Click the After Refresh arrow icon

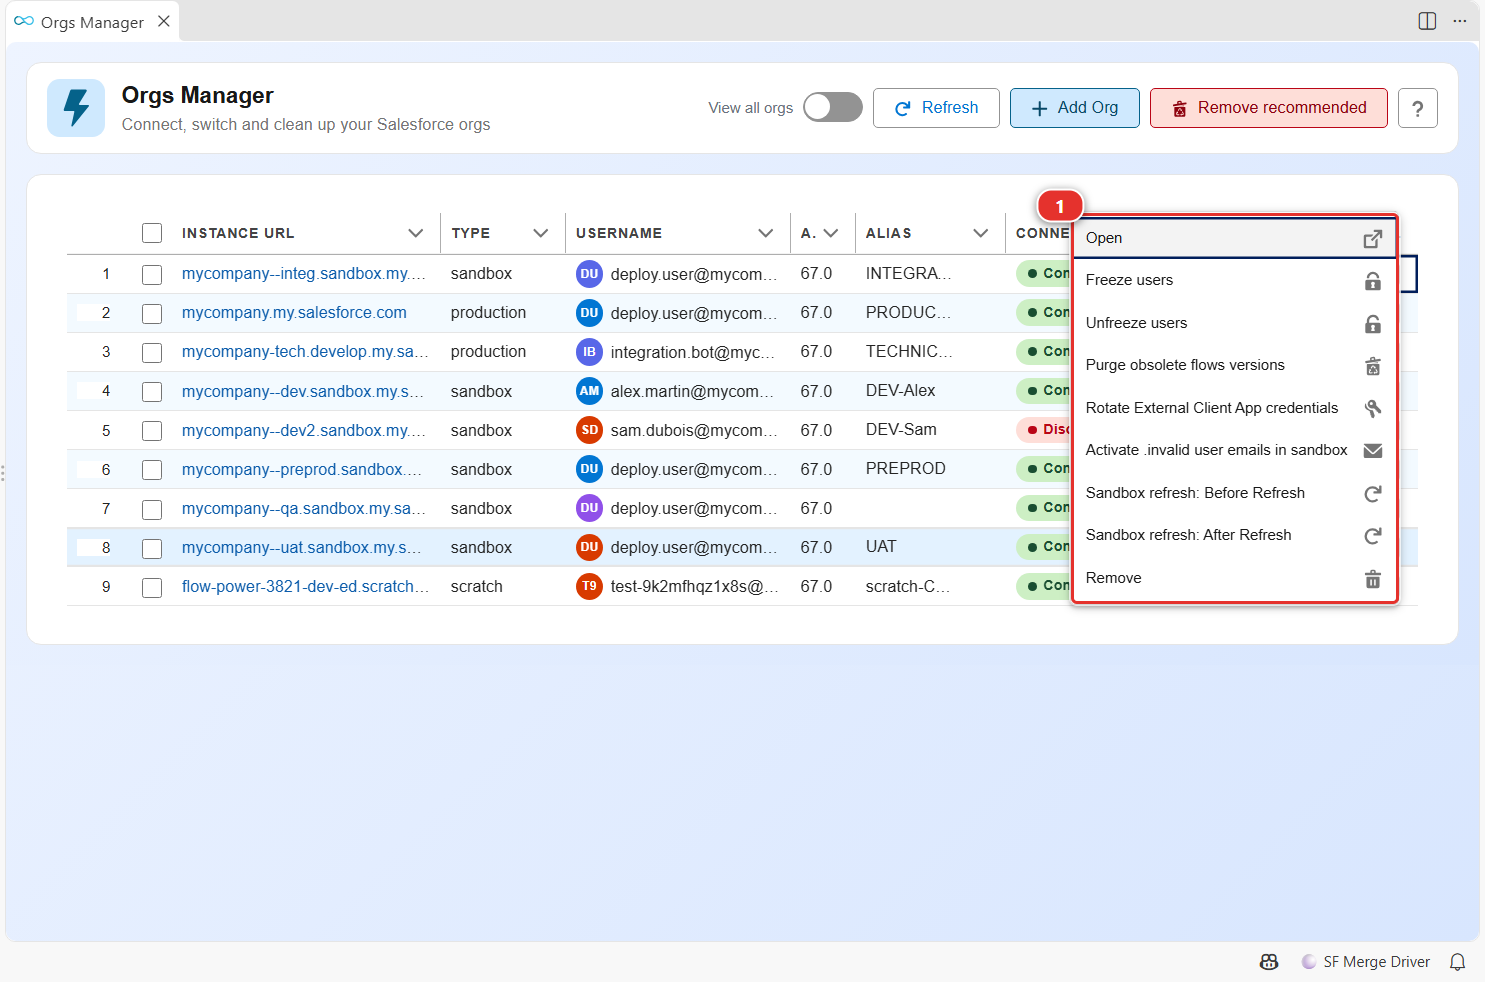(1373, 536)
